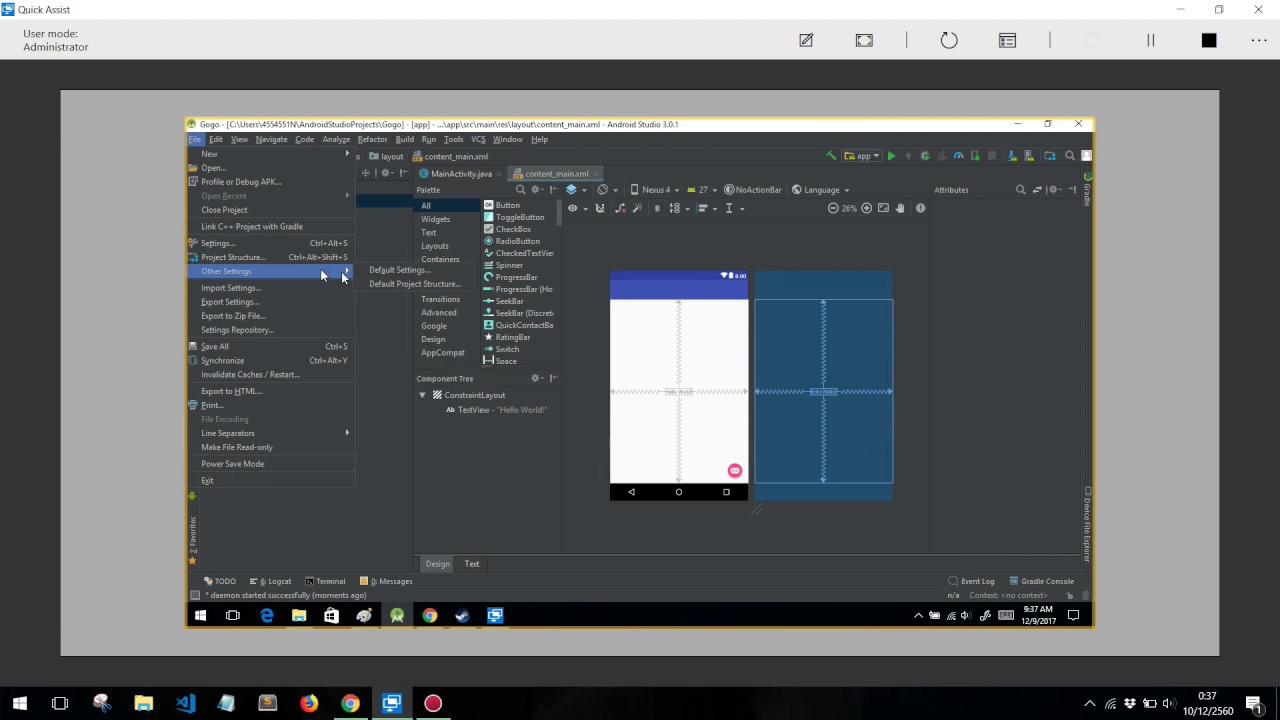Open Task Manager icon in Quick Assist
This screenshot has width=1280, height=720.
pos(1007,40)
